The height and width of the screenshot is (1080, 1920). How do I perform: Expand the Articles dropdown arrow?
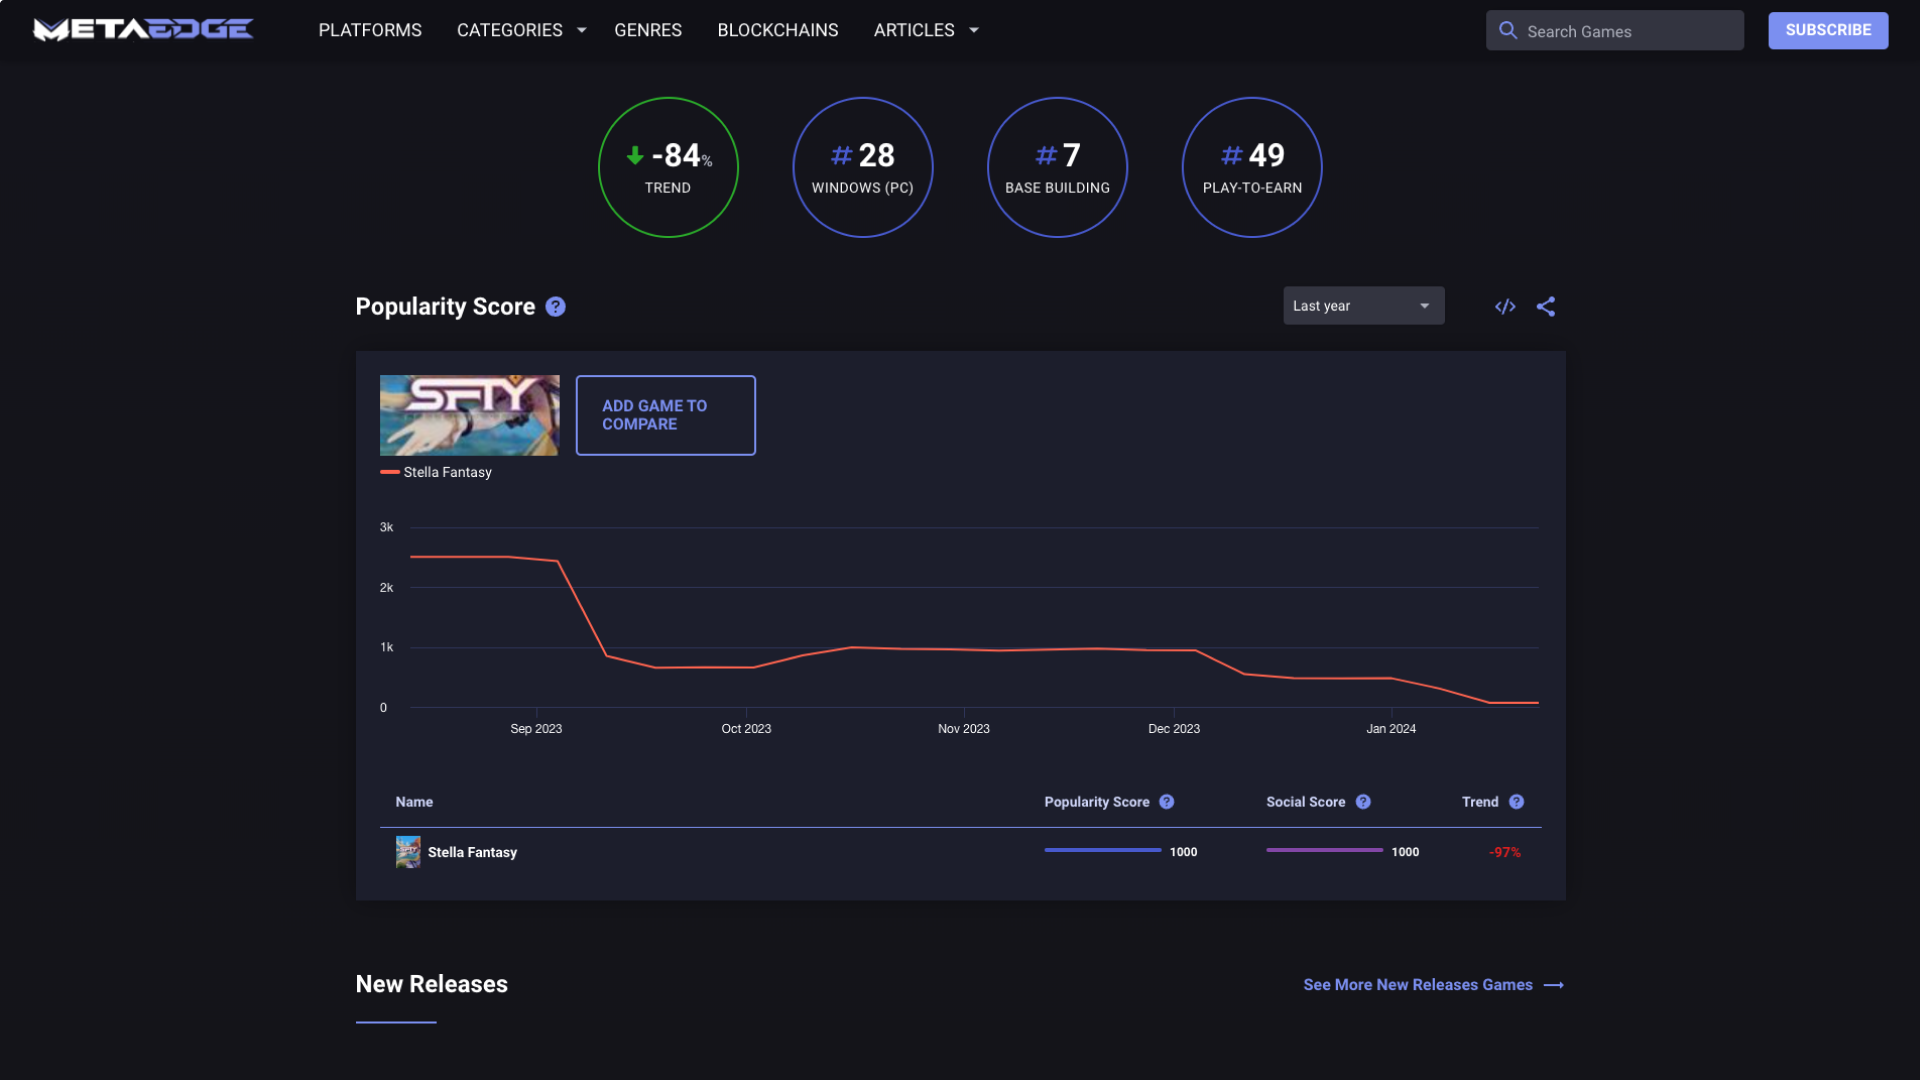(974, 30)
